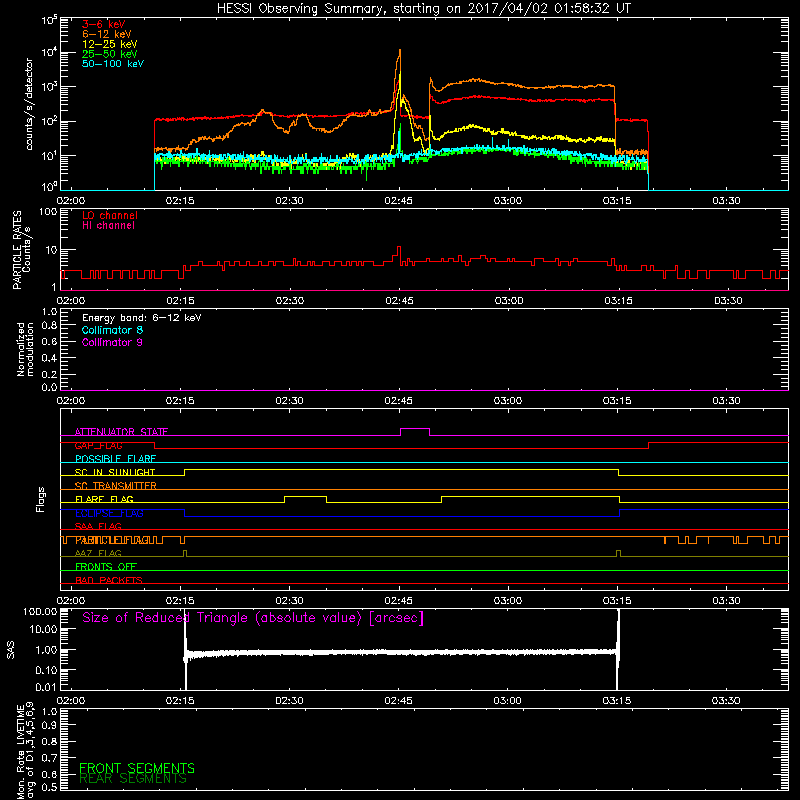Click the 03:30 tick under the Flags panel
The width and height of the screenshot is (800, 800).
[726, 601]
